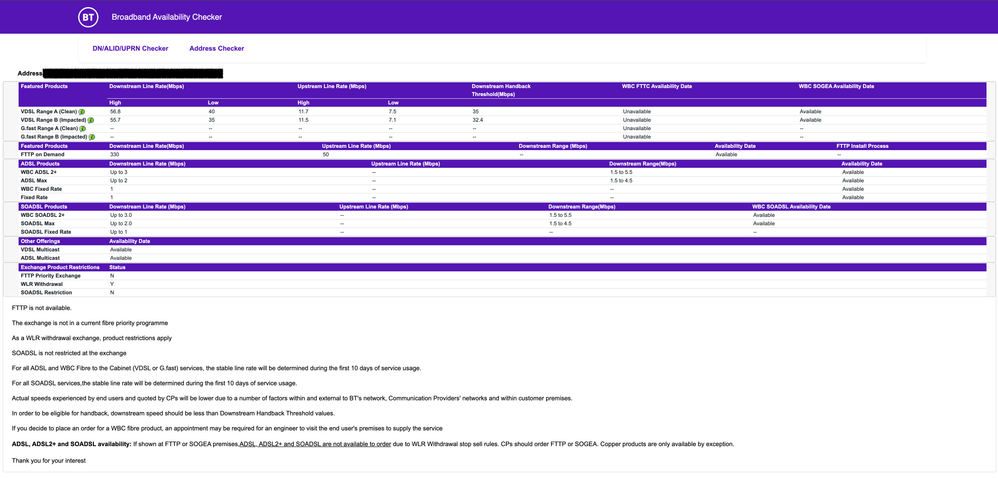Click the Y status for WLR Withdrawal
This screenshot has height=478, width=998.
[111, 284]
